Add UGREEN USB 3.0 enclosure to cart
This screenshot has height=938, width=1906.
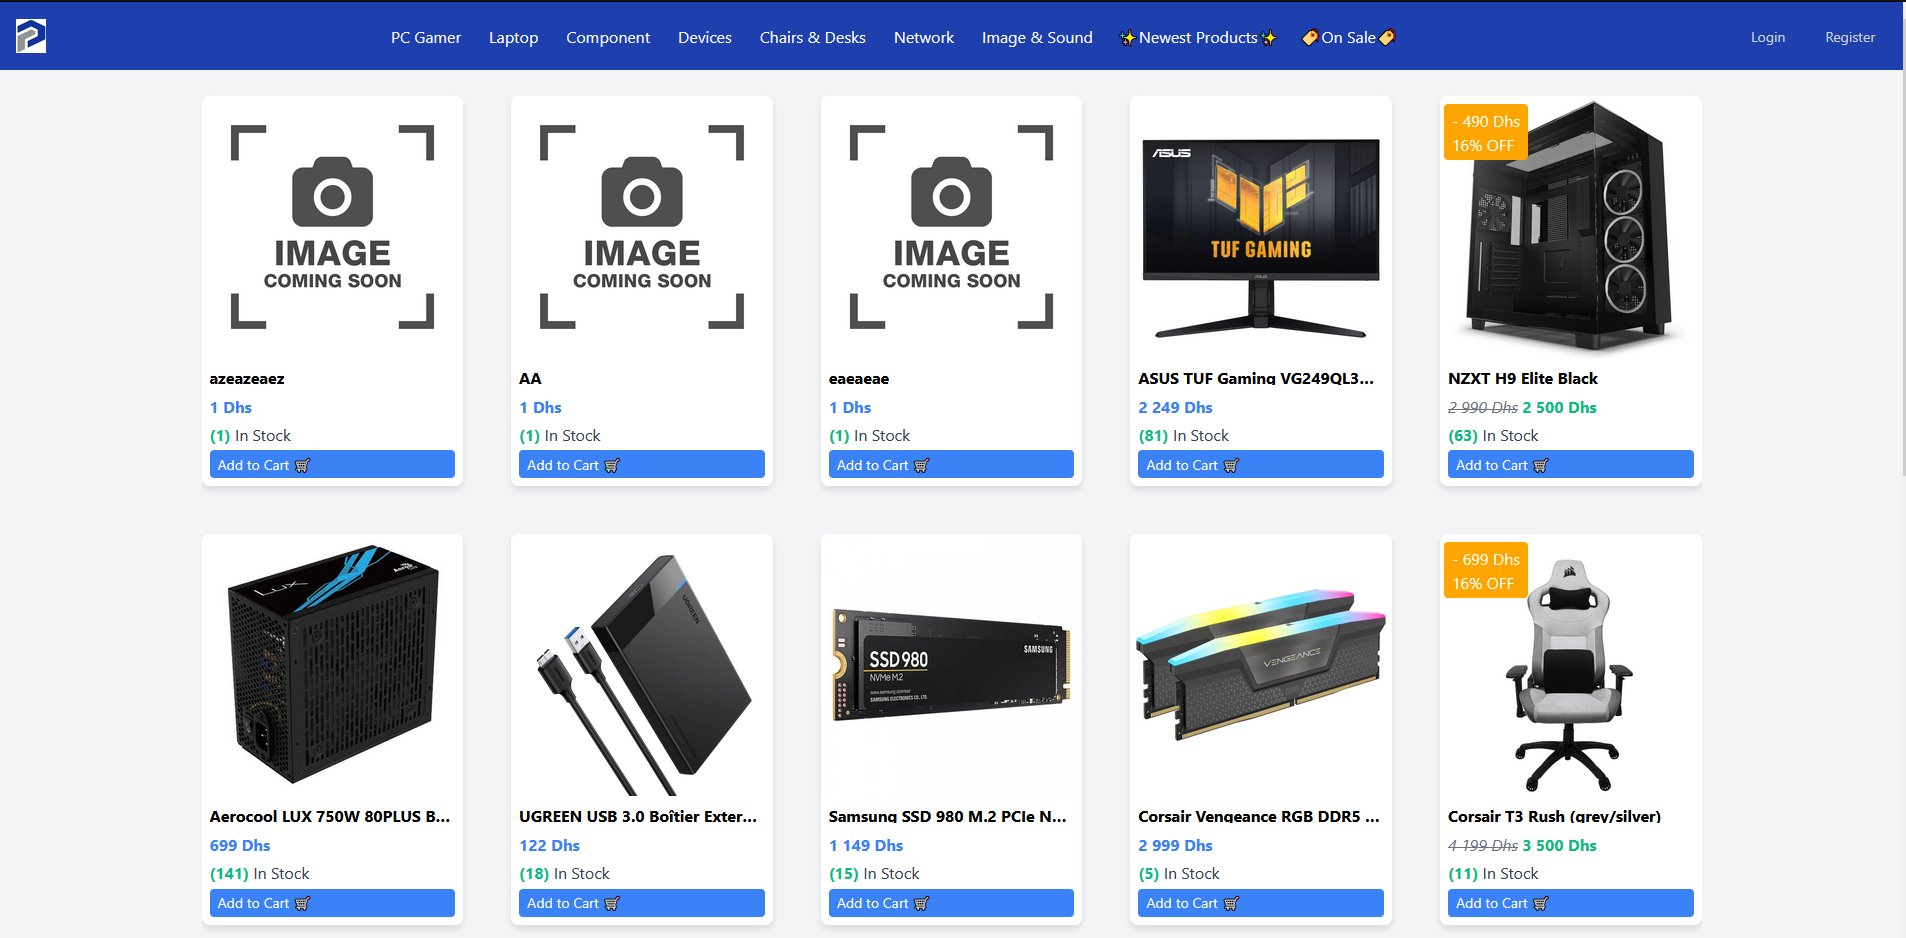(x=642, y=903)
